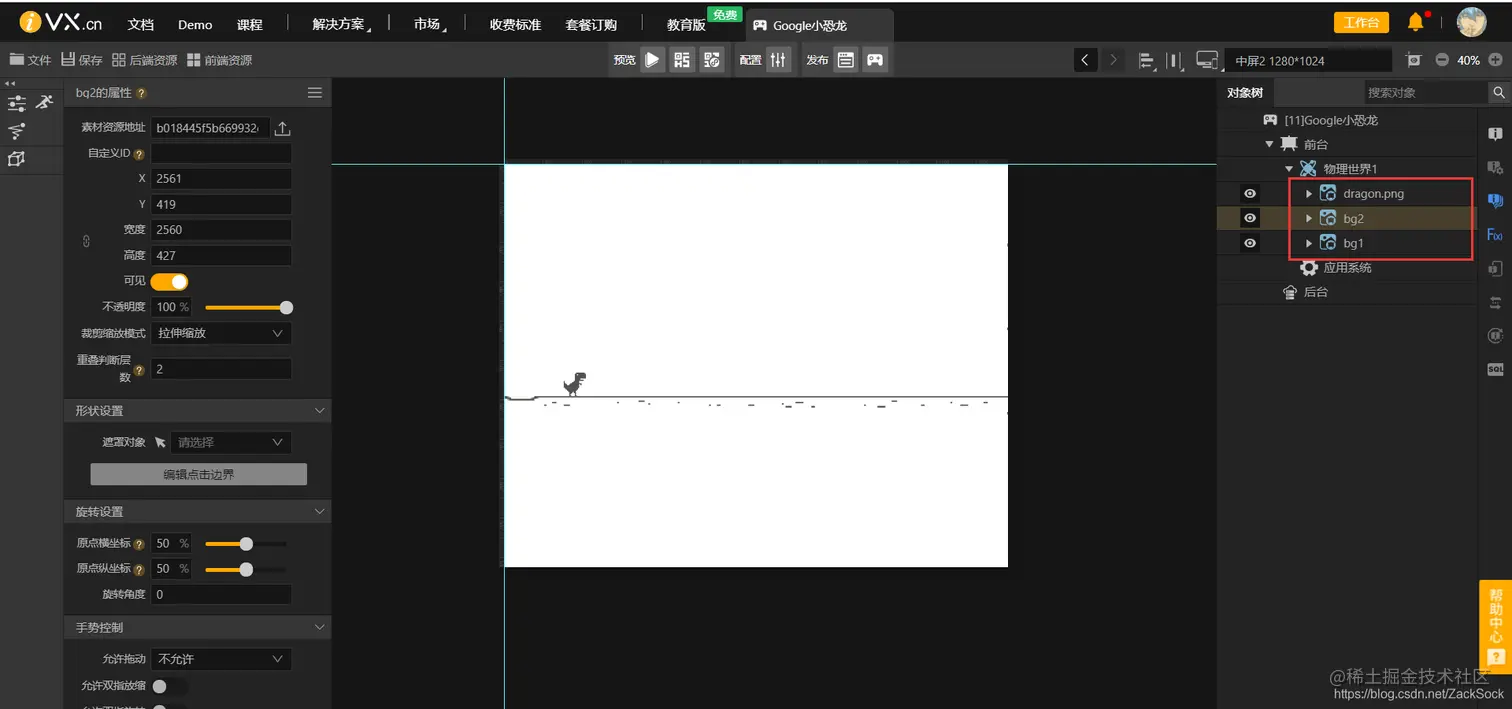Open the 裁剪缩放模式 dropdown
This screenshot has height=709, width=1512.
coord(221,333)
